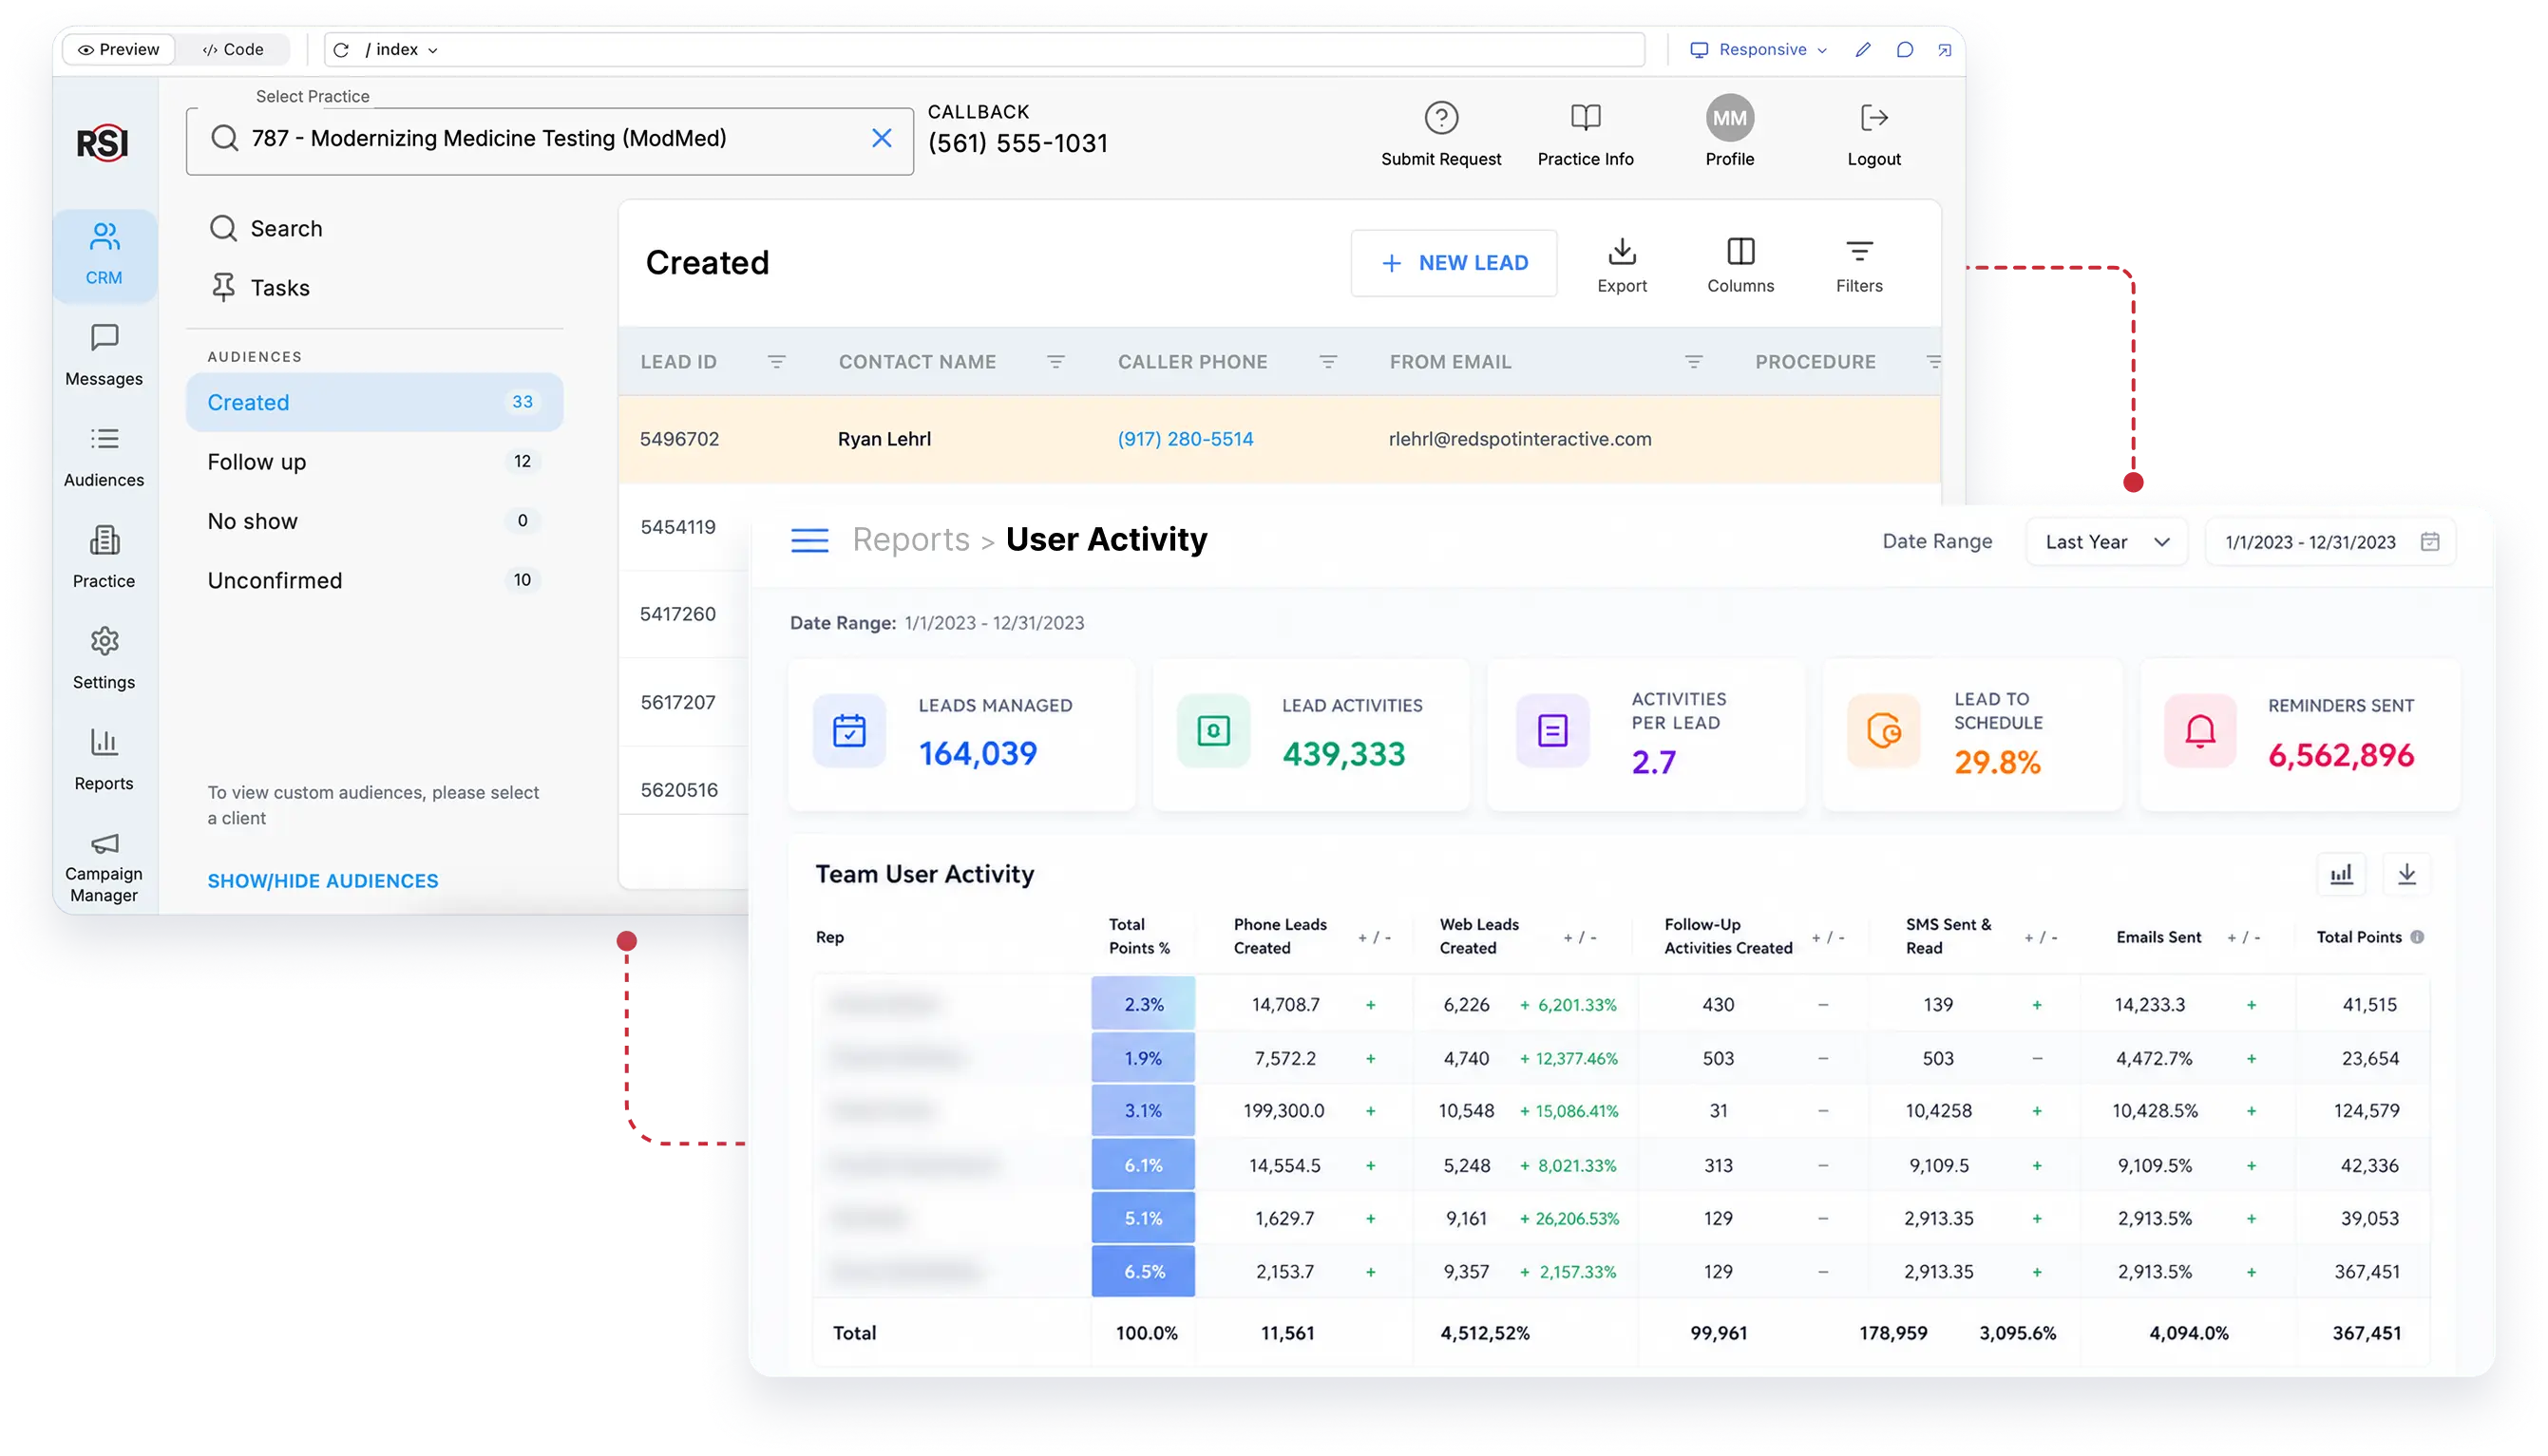Download the Team User Activity table
The height and width of the screenshot is (1456, 2548).
pyautogui.click(x=2406, y=874)
